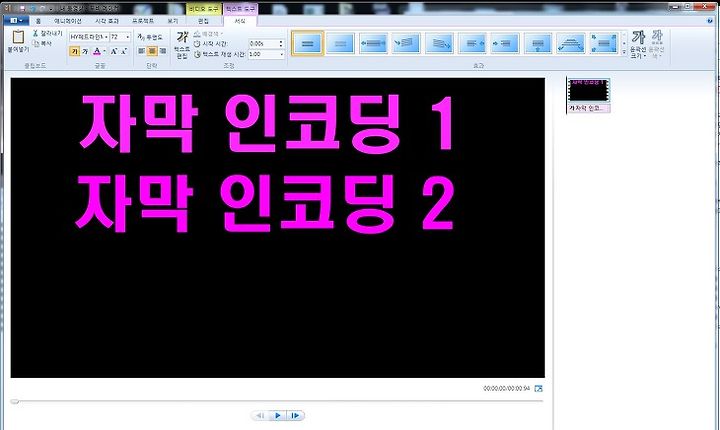This screenshot has width=720, height=430.
Task: Click the Save icon in quick access toolbar
Action: coord(22,8)
